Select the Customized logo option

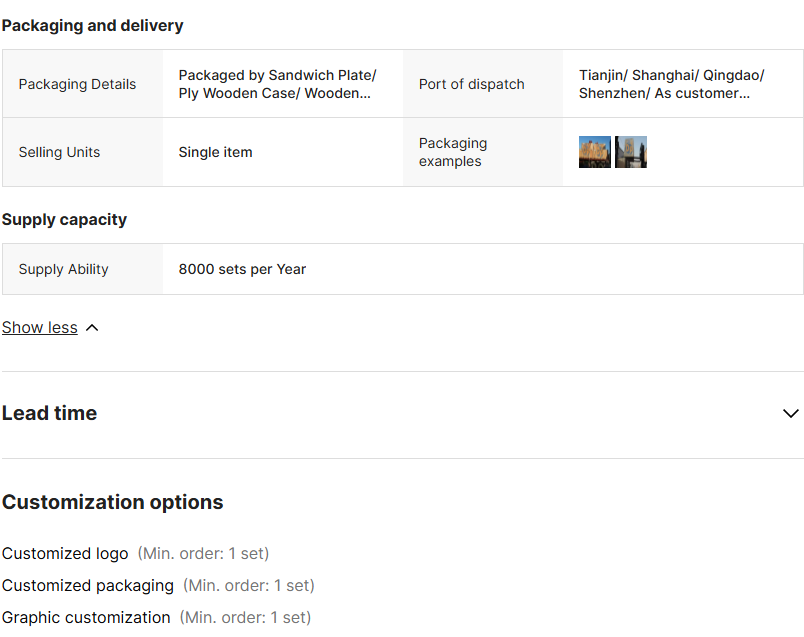coord(65,553)
